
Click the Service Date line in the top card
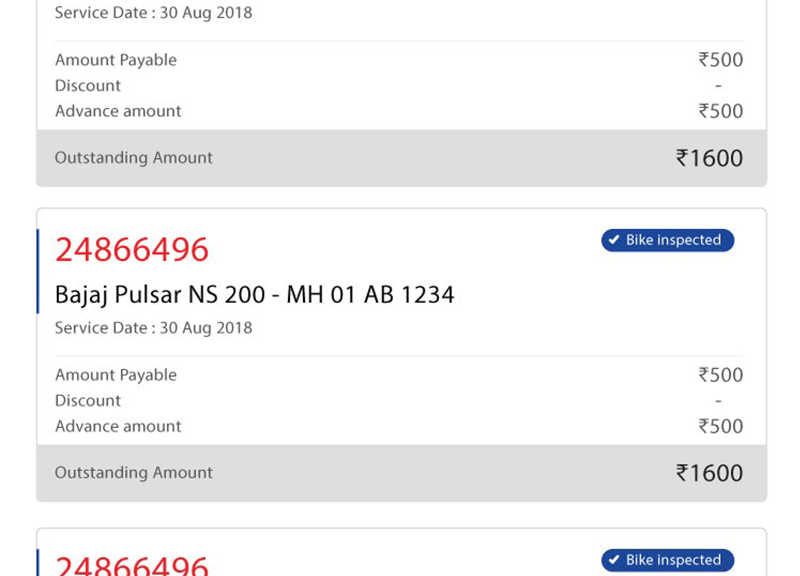154,13
